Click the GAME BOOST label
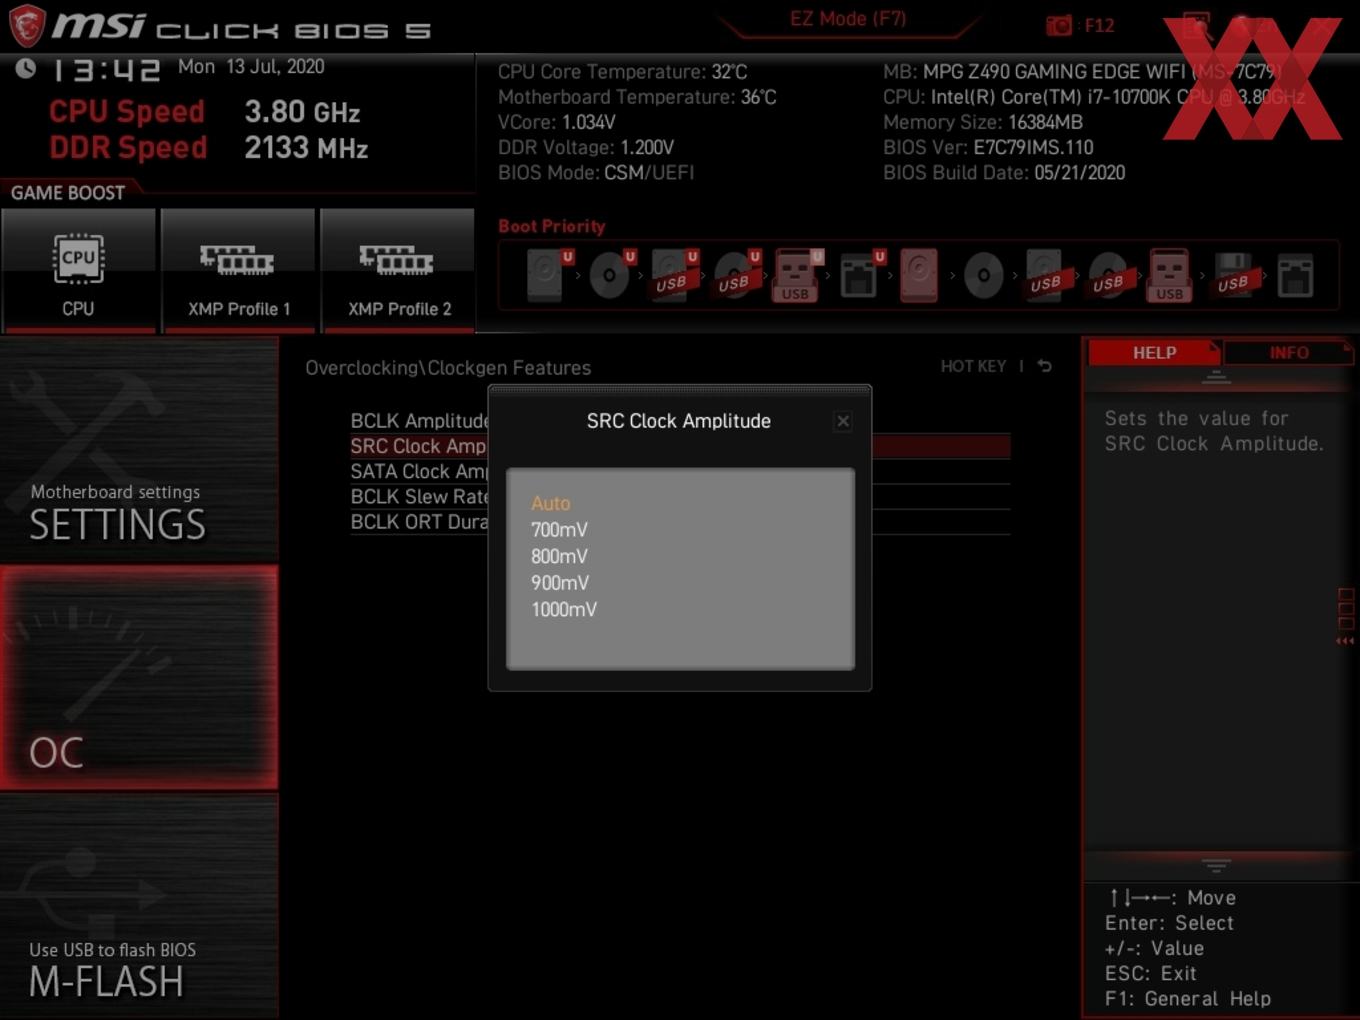The width and height of the screenshot is (1360, 1020). pyautogui.click(x=68, y=193)
